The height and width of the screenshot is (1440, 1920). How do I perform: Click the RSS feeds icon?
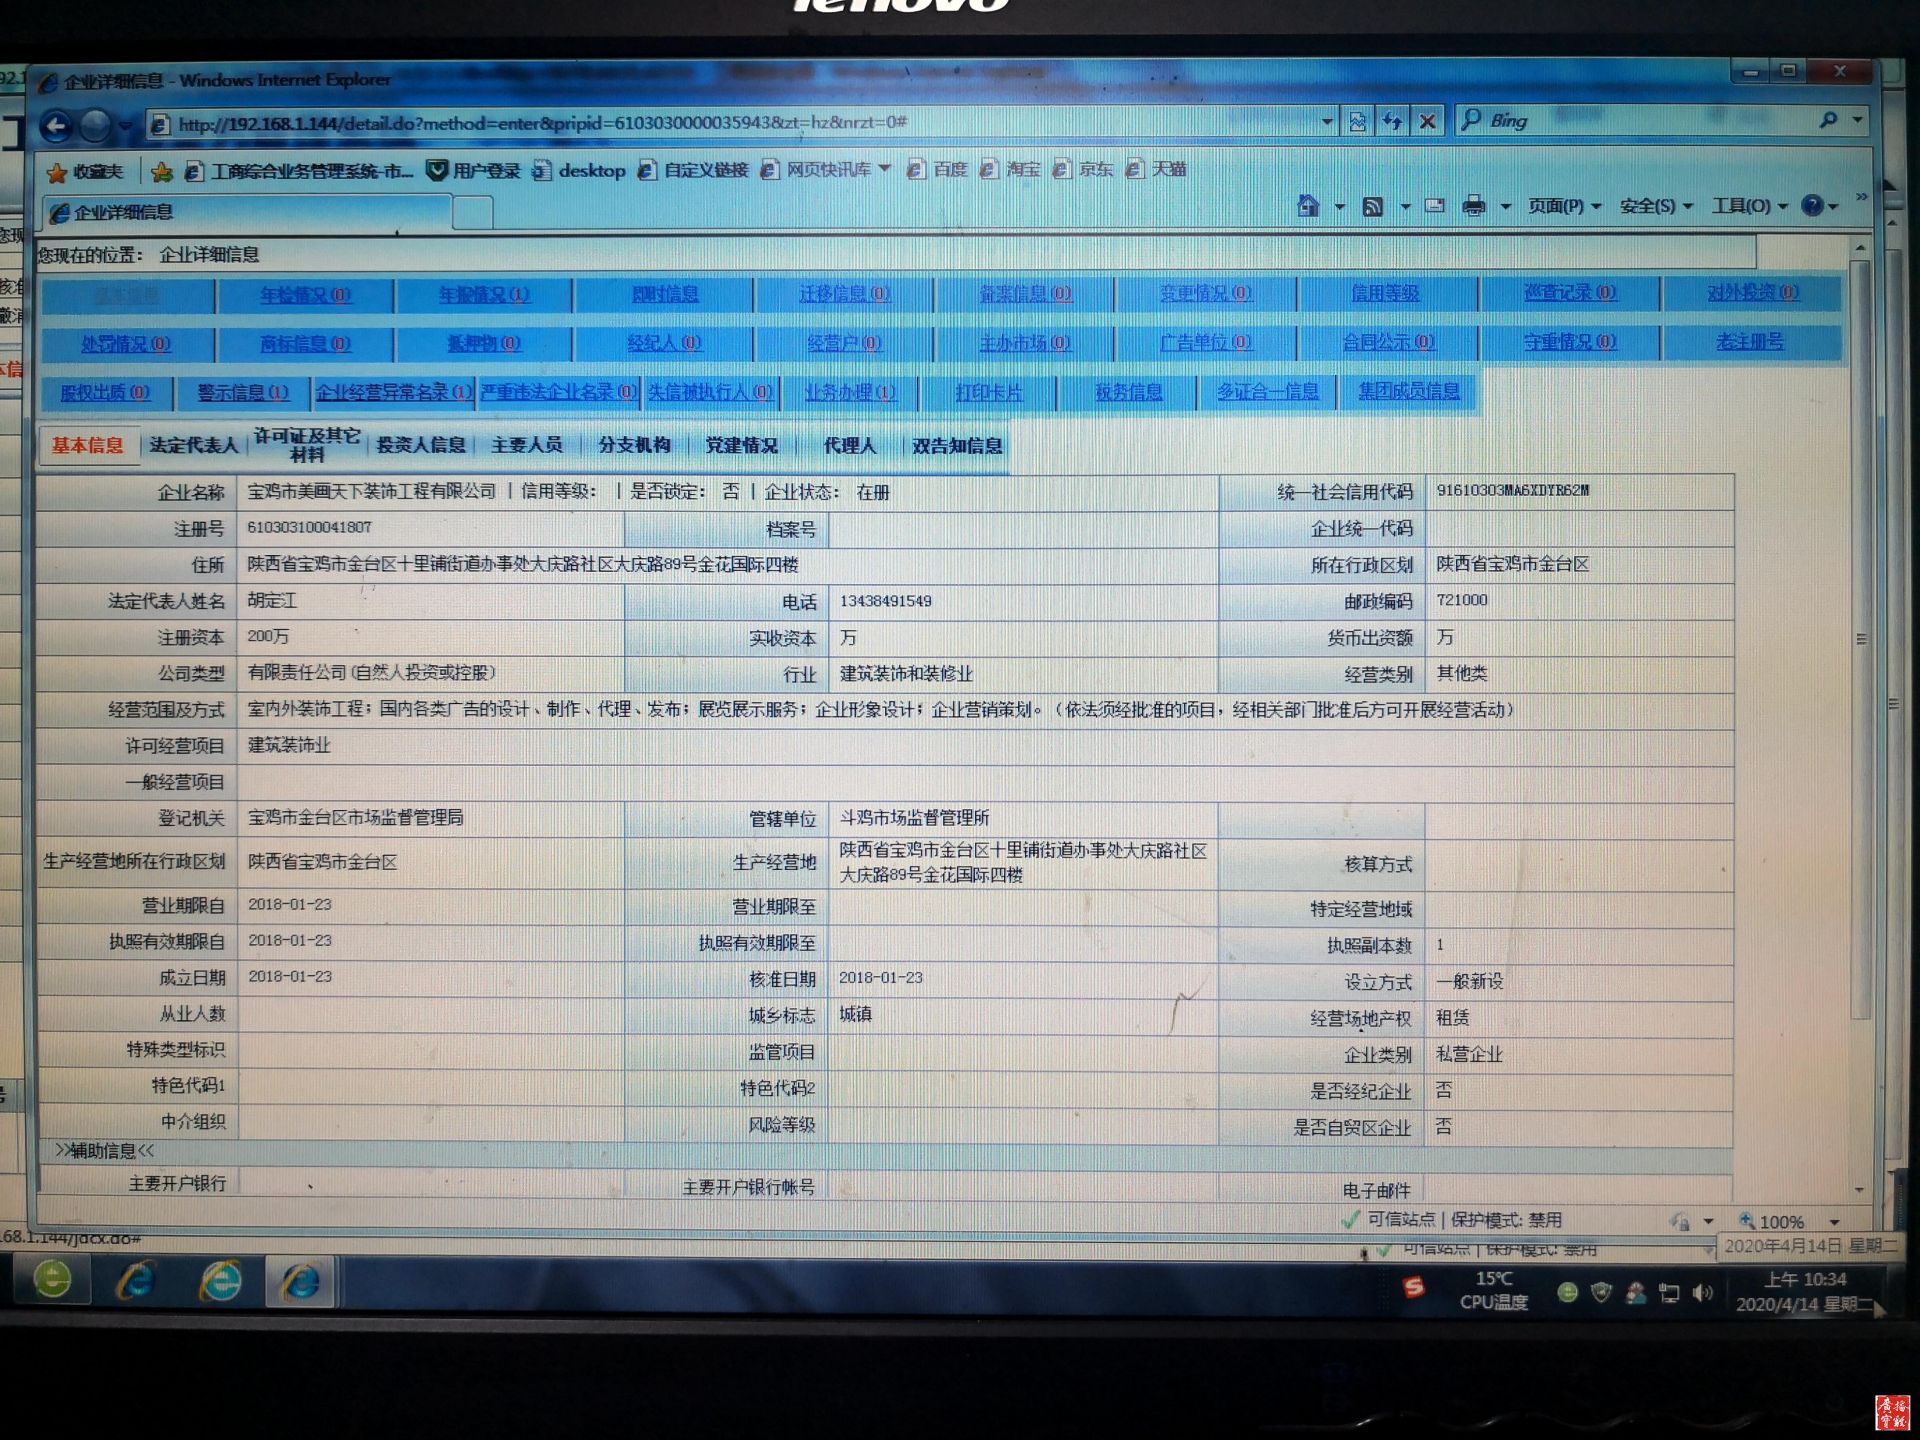tap(1373, 207)
